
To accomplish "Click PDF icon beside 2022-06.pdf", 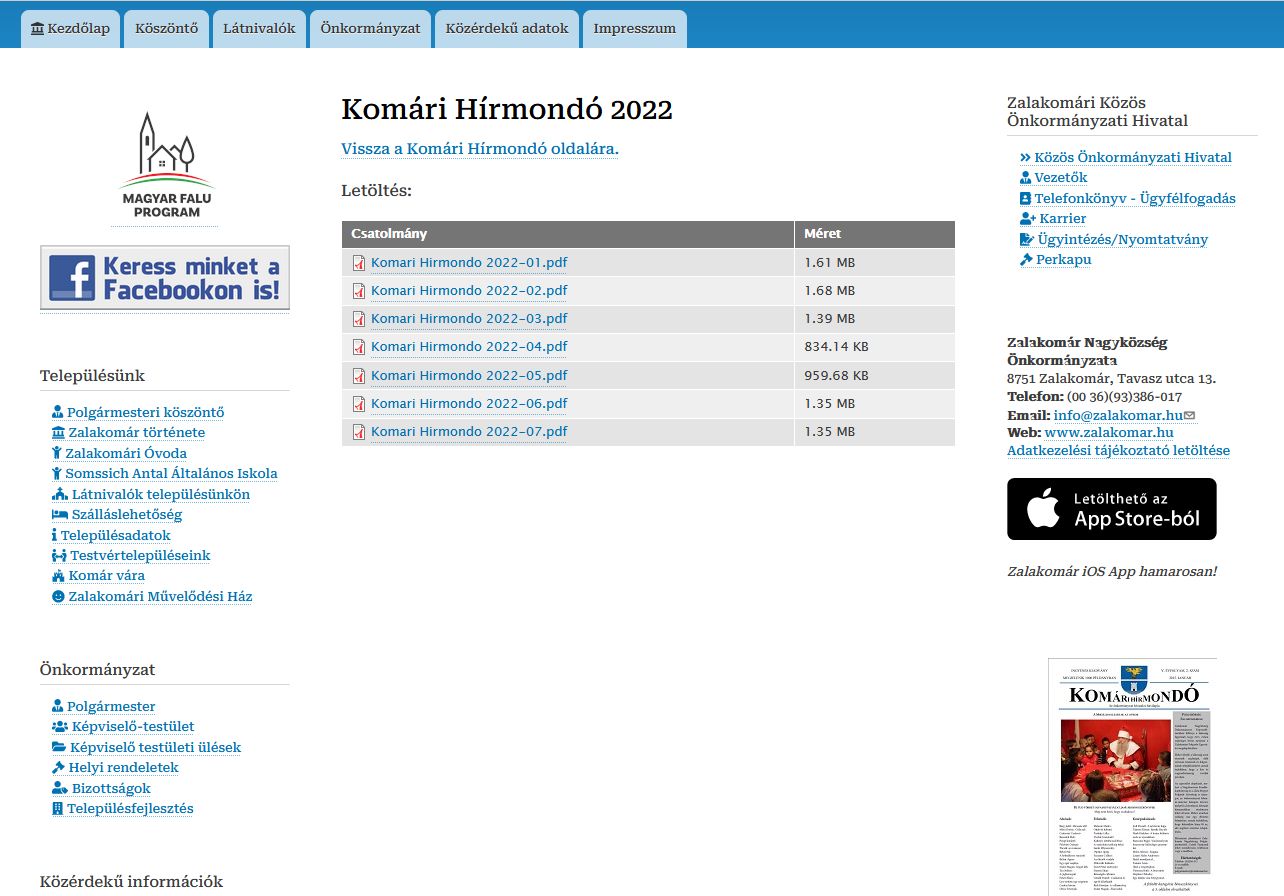I will tap(359, 404).
